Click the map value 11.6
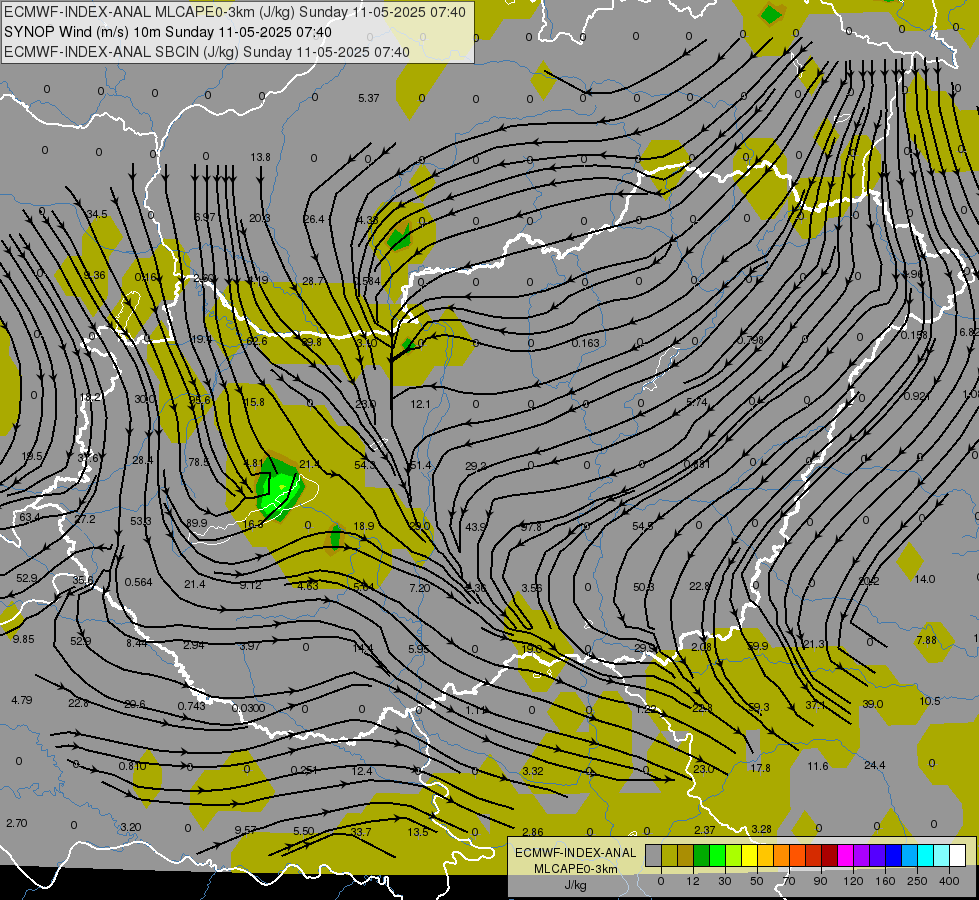Image resolution: width=979 pixels, height=900 pixels. [817, 766]
